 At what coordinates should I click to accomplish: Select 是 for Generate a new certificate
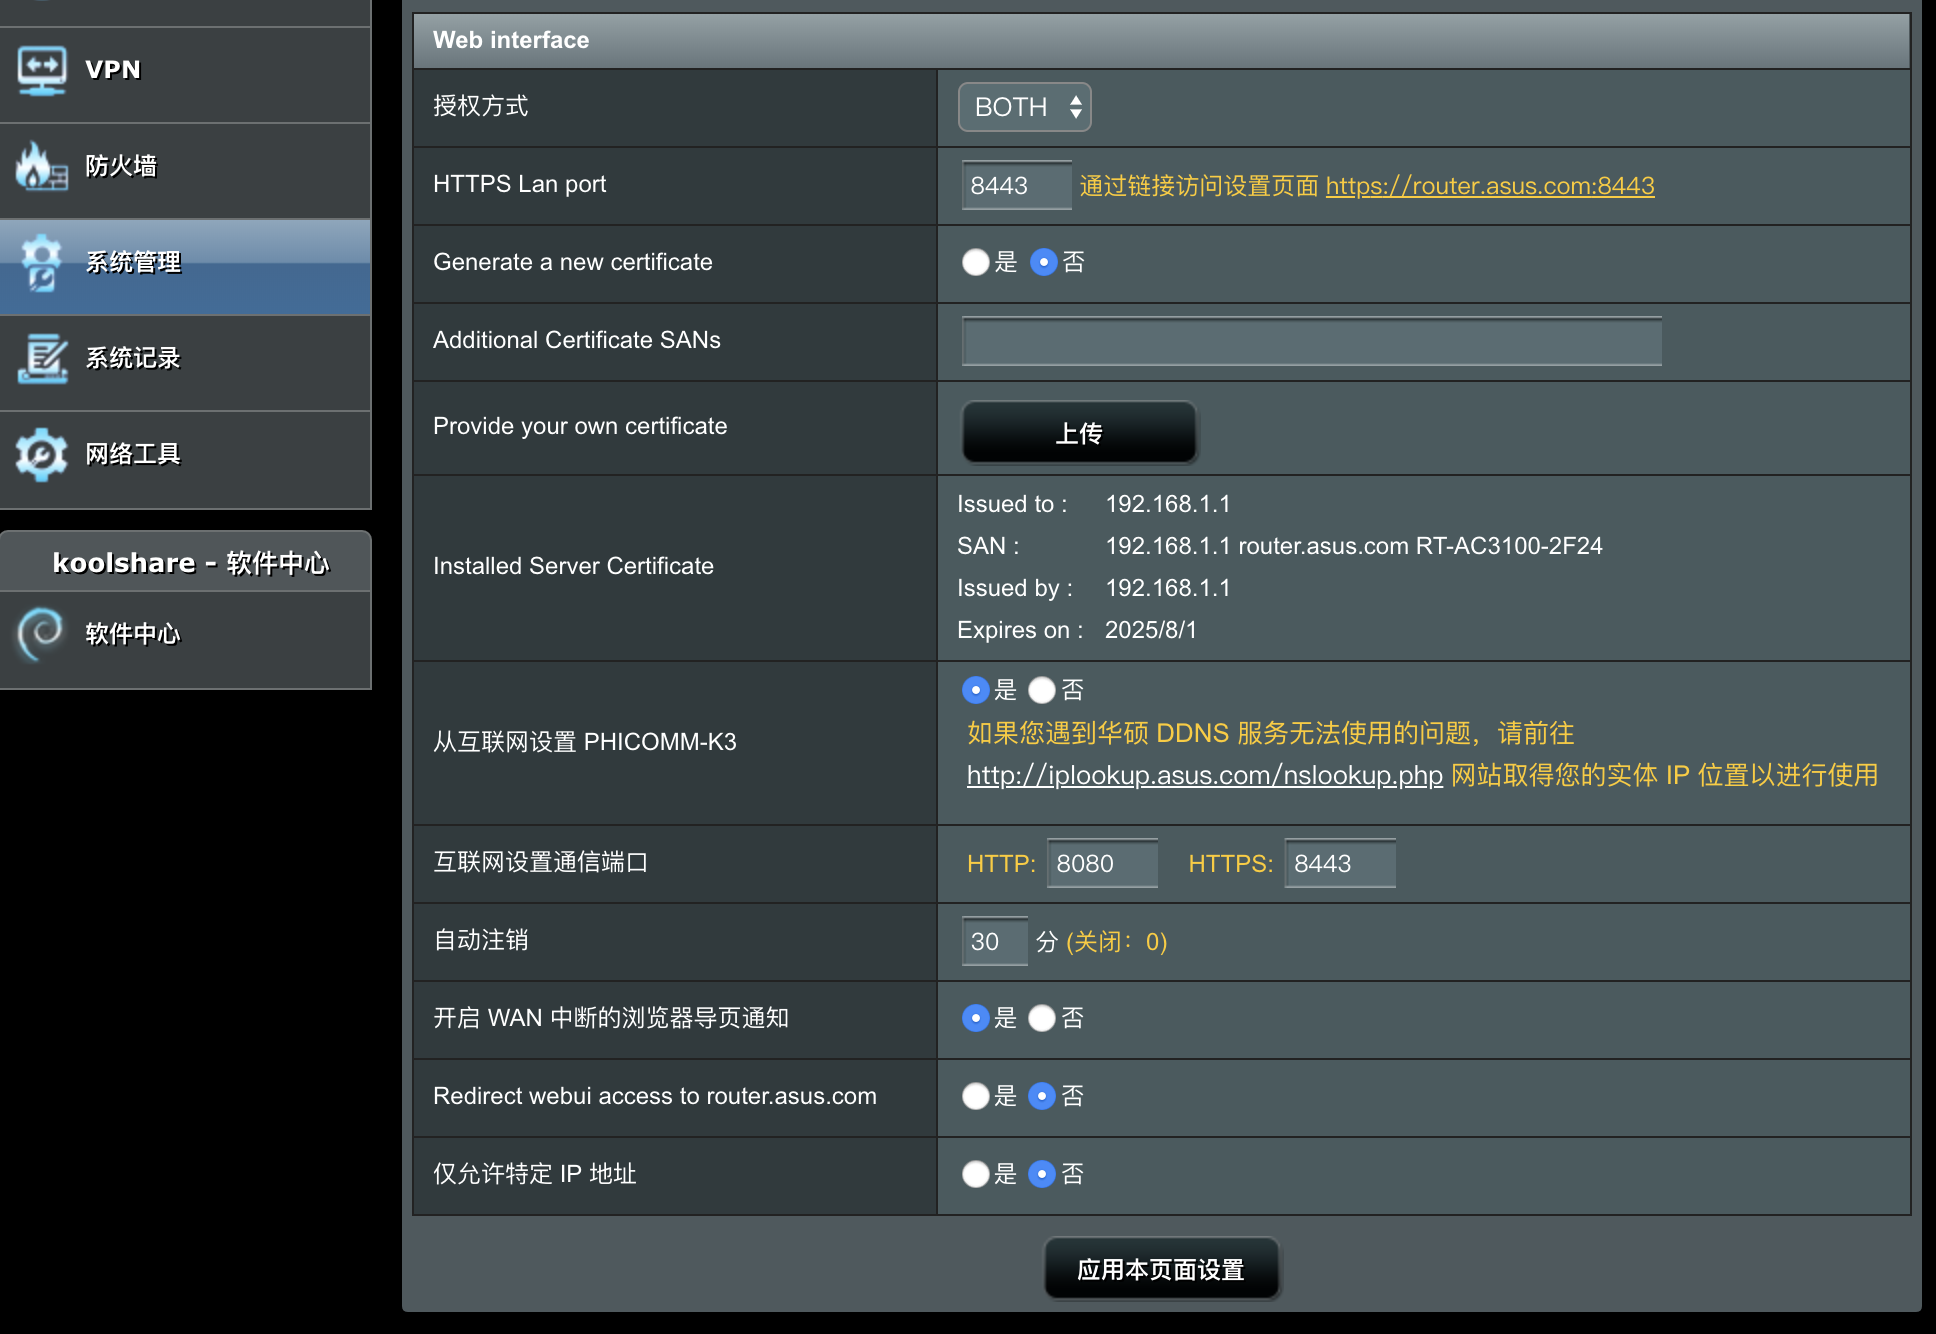(x=975, y=262)
